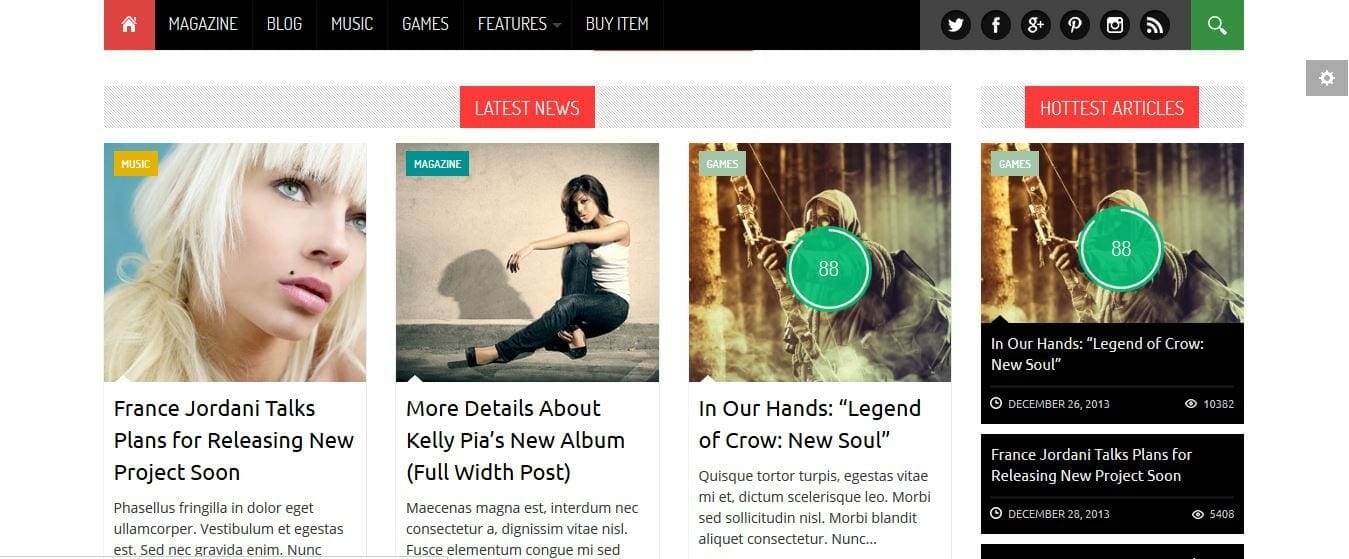1349x559 pixels.
Task: Select the Blog menu item
Action: tap(284, 24)
